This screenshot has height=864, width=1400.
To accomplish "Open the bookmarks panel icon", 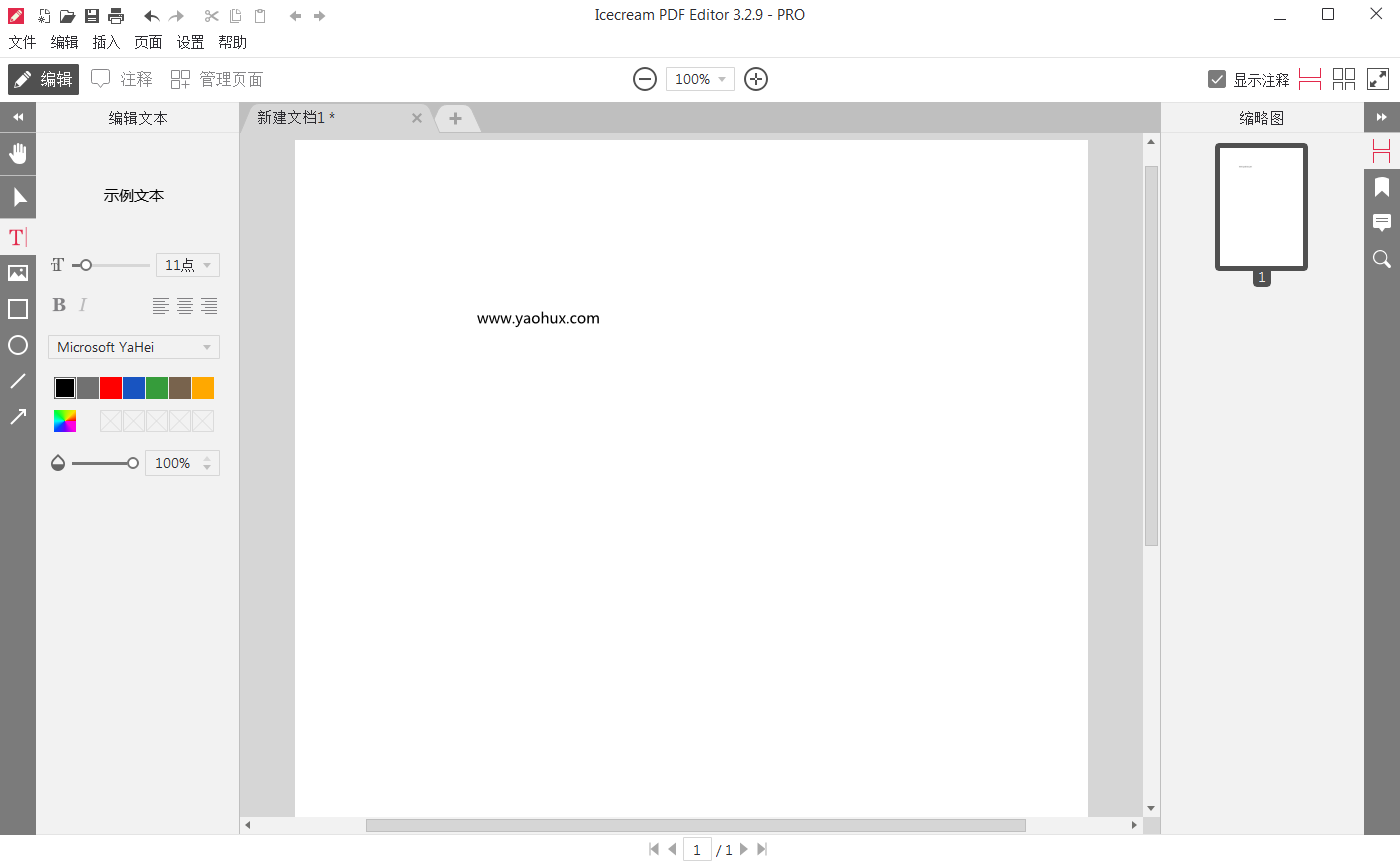I will [x=1382, y=187].
